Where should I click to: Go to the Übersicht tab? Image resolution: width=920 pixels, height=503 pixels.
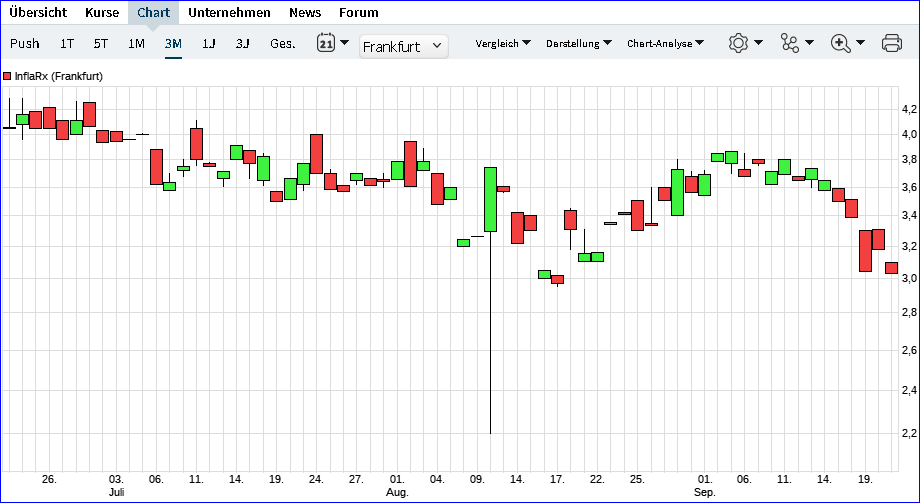pyautogui.click(x=36, y=13)
